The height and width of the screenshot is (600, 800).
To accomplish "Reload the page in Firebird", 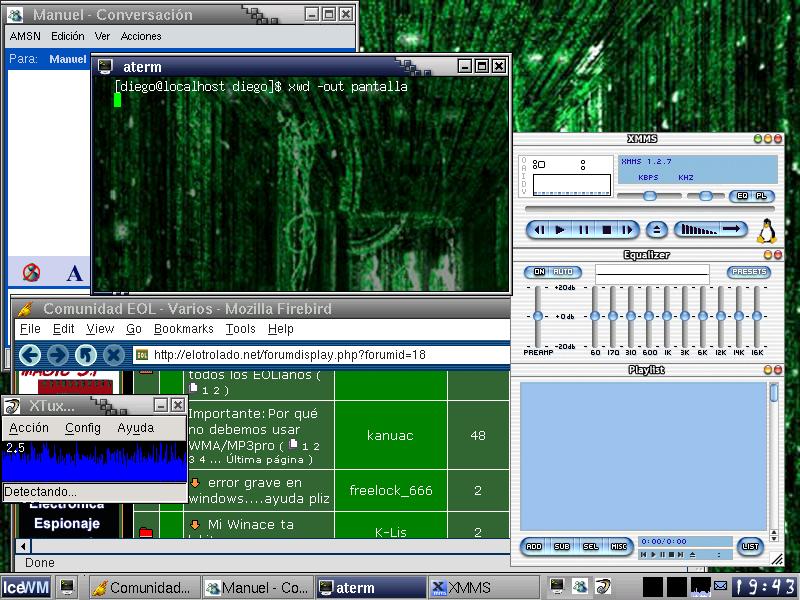I will [x=86, y=355].
